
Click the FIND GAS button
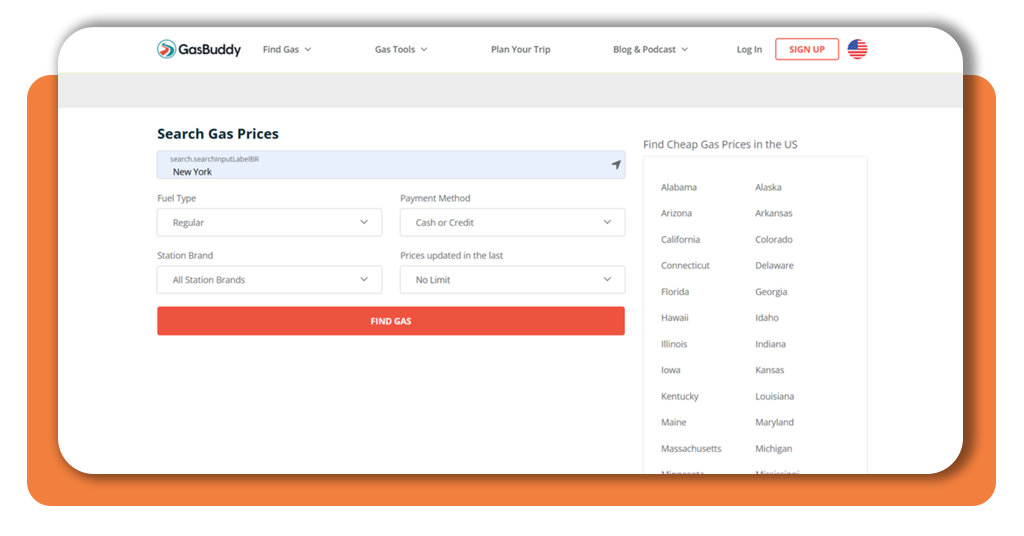[x=391, y=321]
